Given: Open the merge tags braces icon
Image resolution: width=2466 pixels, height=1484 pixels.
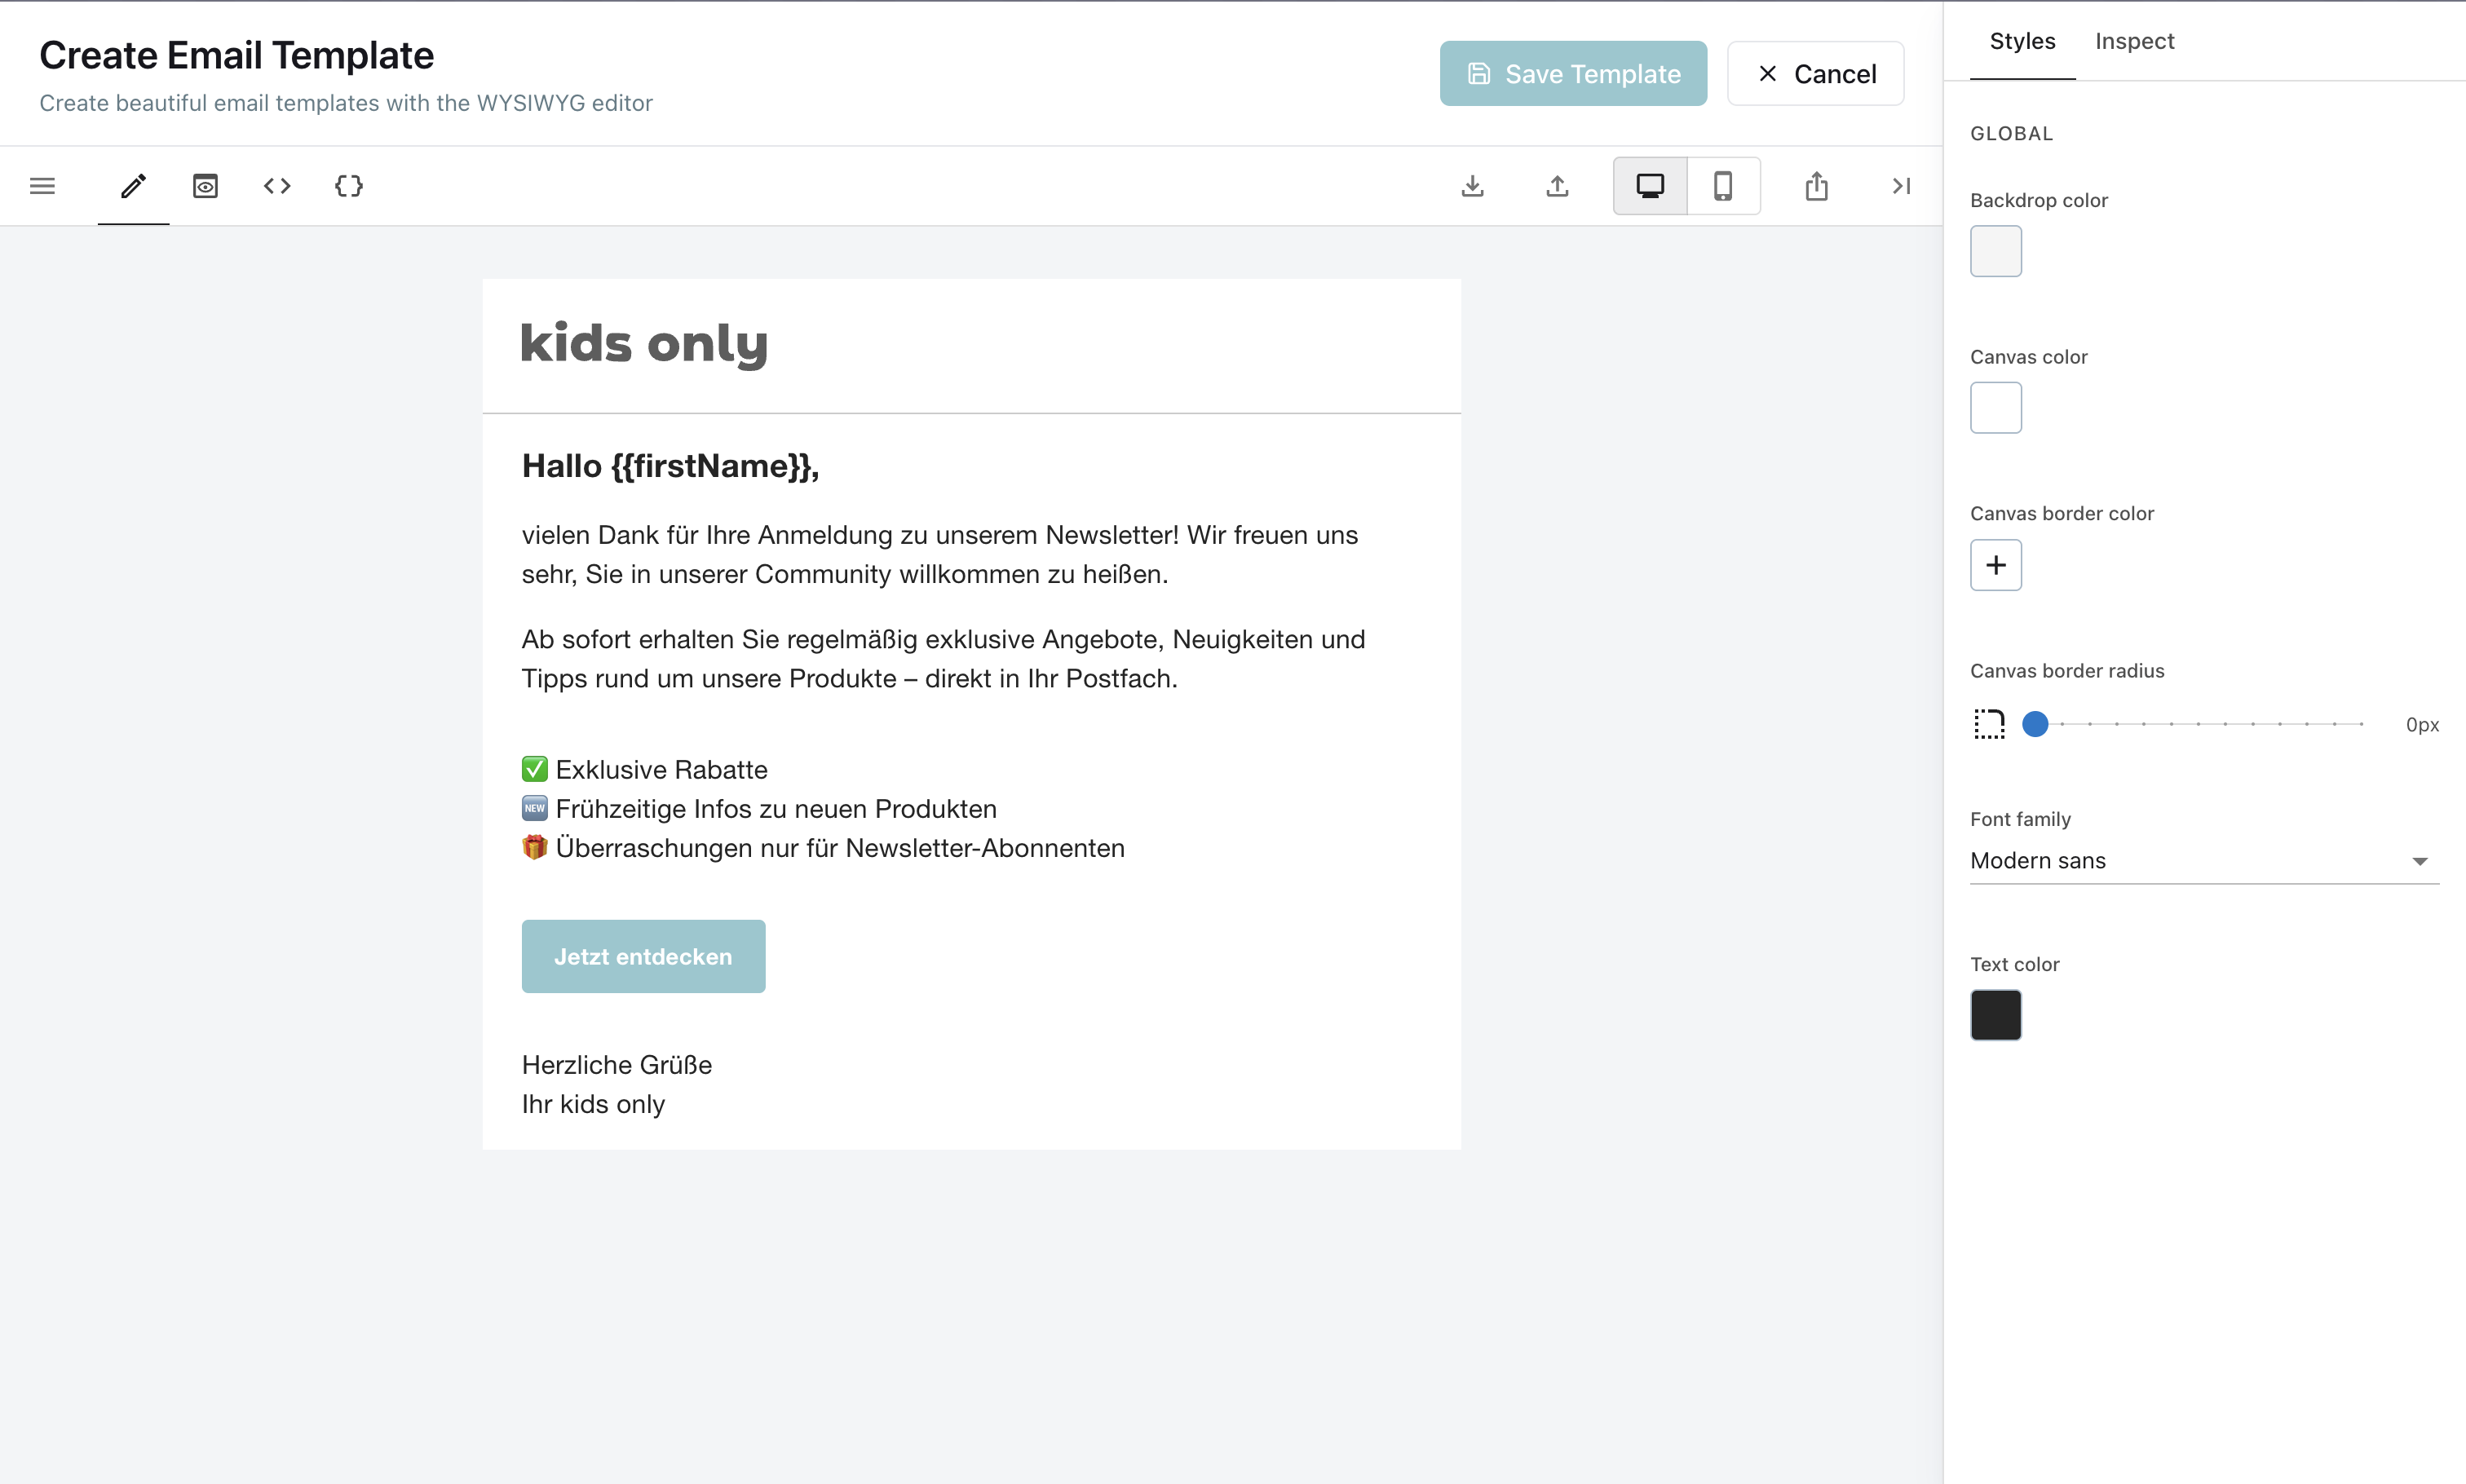Looking at the screenshot, I should (349, 186).
